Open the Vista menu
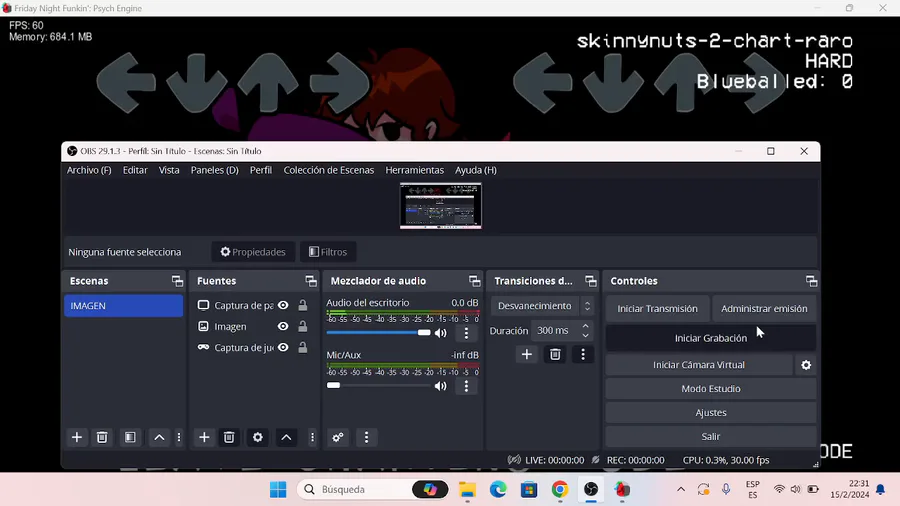Screen dimensions: 900x506 pos(169,170)
